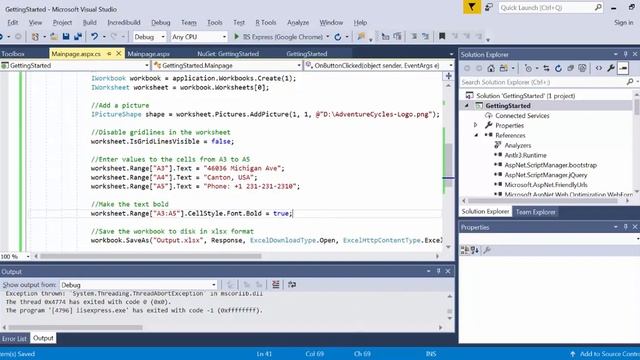The width and height of the screenshot is (640, 360).
Task: Toggle Word Wrap icon in Output toolbar
Action: tap(292, 284)
